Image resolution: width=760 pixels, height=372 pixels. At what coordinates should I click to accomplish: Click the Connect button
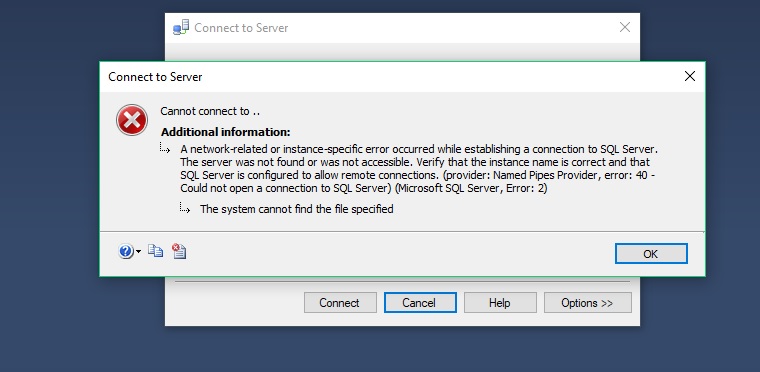pyautogui.click(x=340, y=303)
